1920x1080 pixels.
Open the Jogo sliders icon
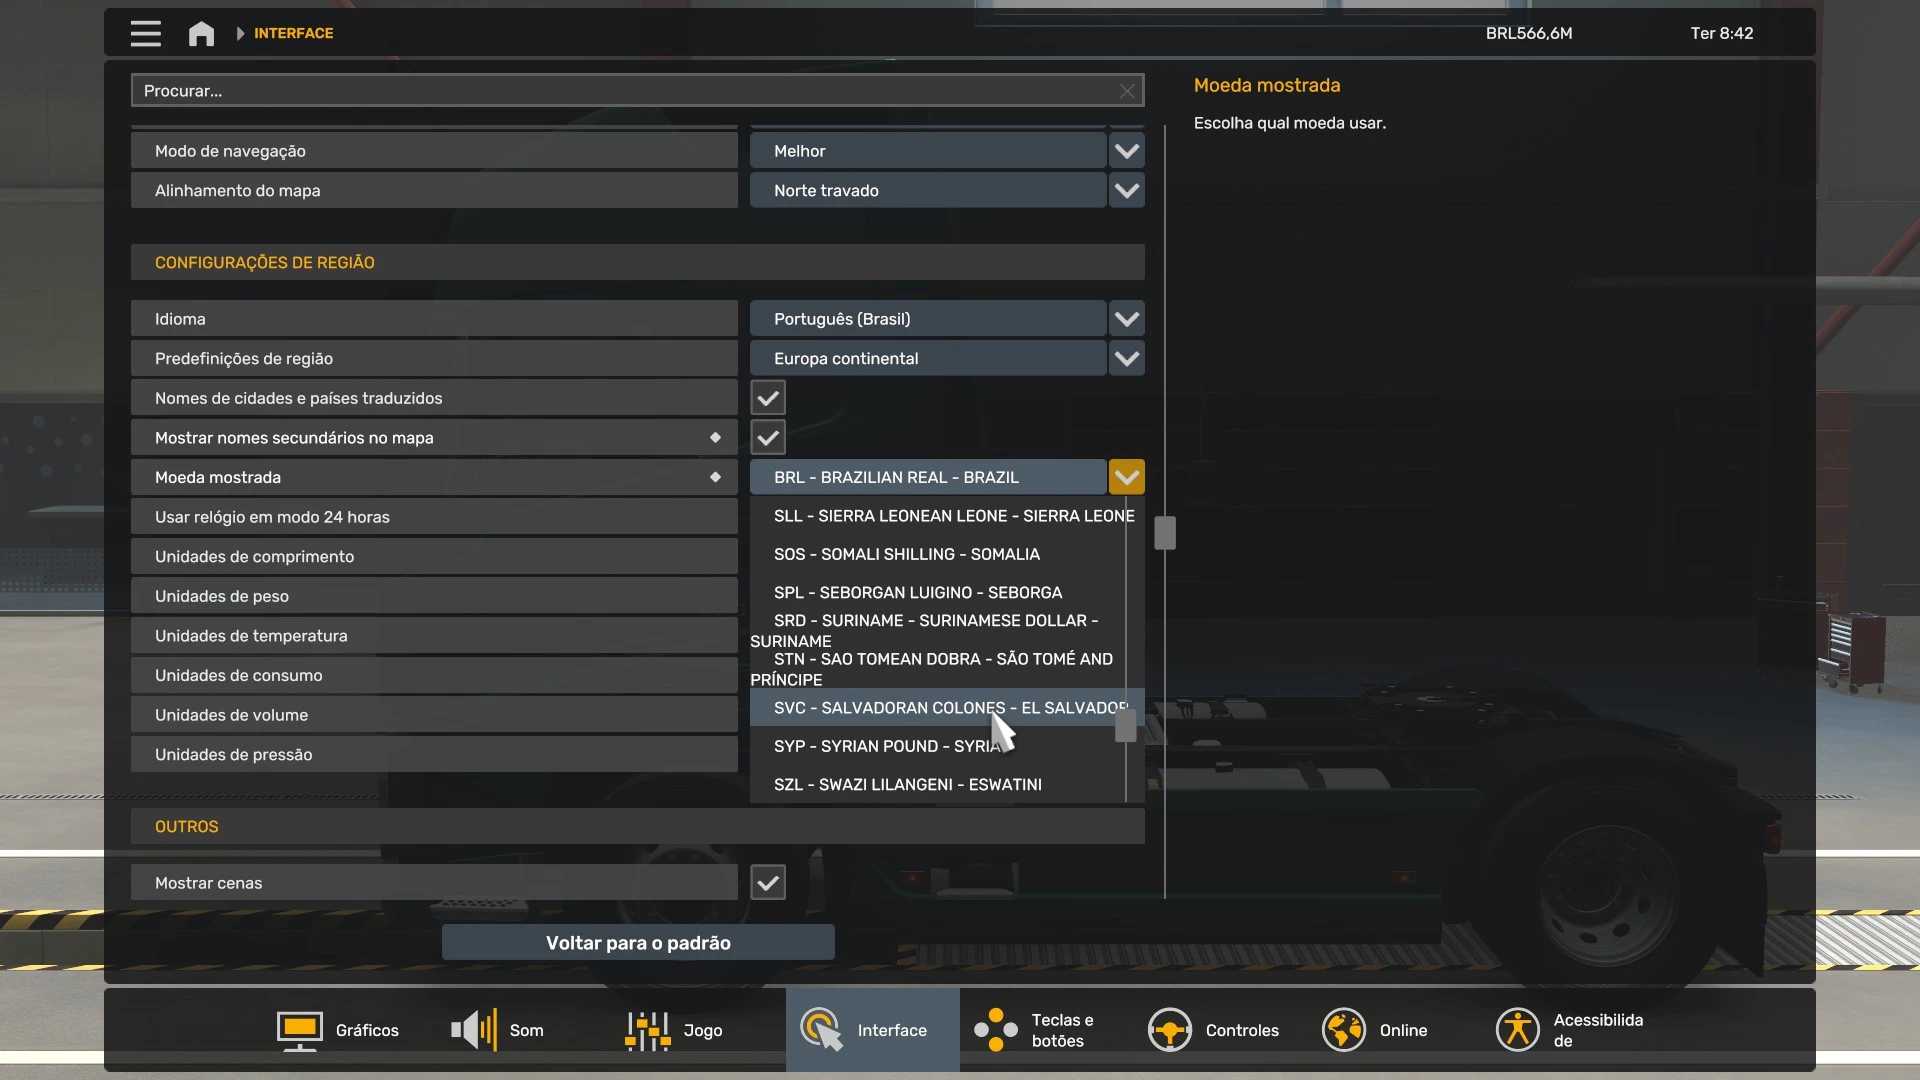pyautogui.click(x=648, y=1030)
